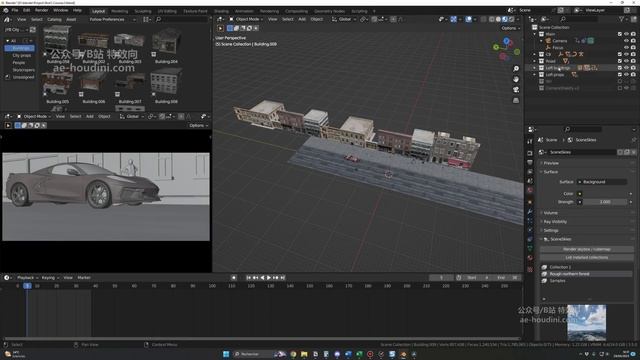Open Object Mode dropdown in main viewport
Screen dimensions: 640x360
coord(247,19)
